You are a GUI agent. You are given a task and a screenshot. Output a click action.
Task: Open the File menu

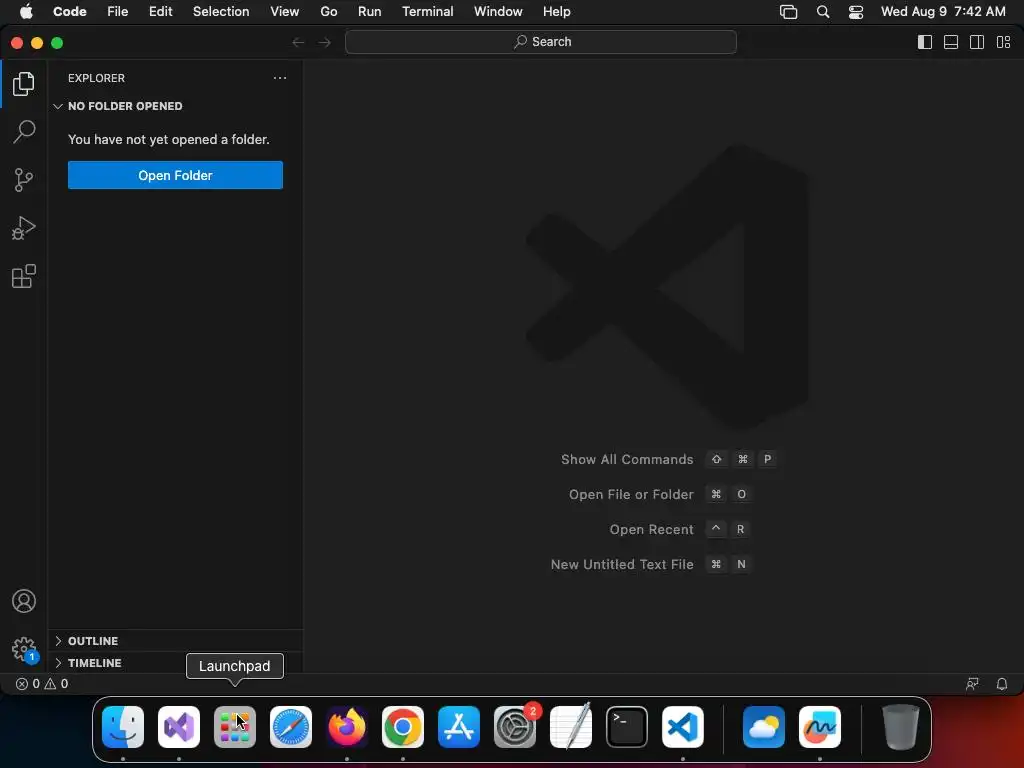tap(118, 12)
